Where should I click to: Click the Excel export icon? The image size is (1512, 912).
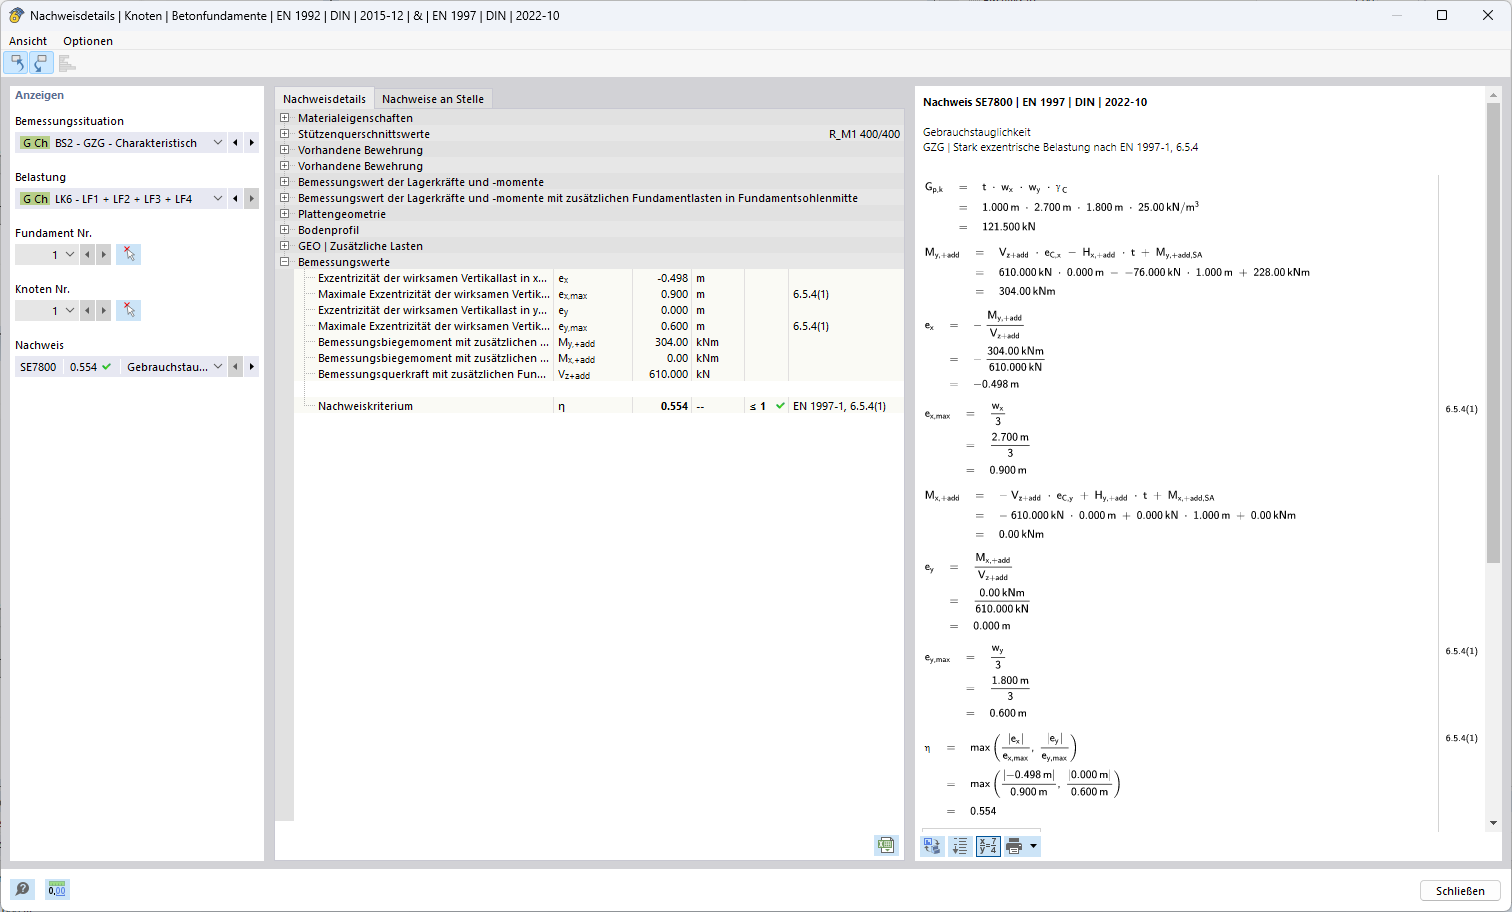coord(886,846)
